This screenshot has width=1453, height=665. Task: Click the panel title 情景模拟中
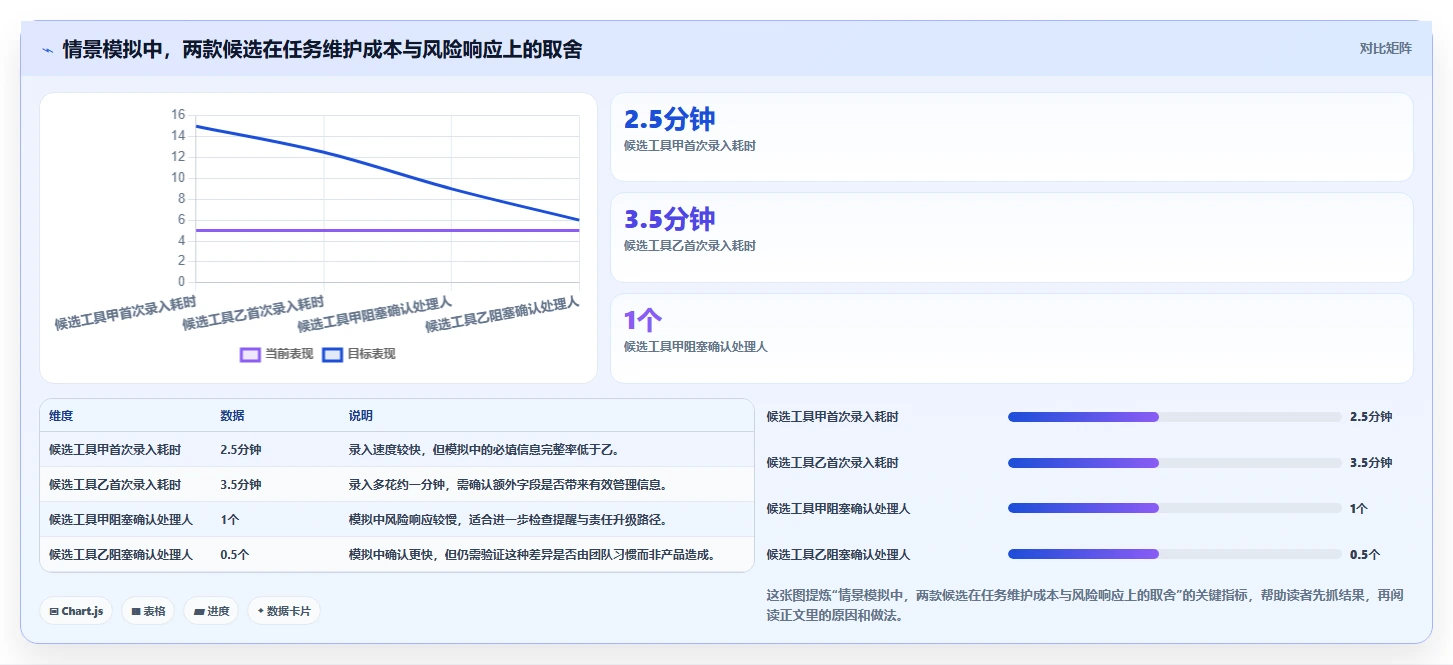click(x=322, y=50)
